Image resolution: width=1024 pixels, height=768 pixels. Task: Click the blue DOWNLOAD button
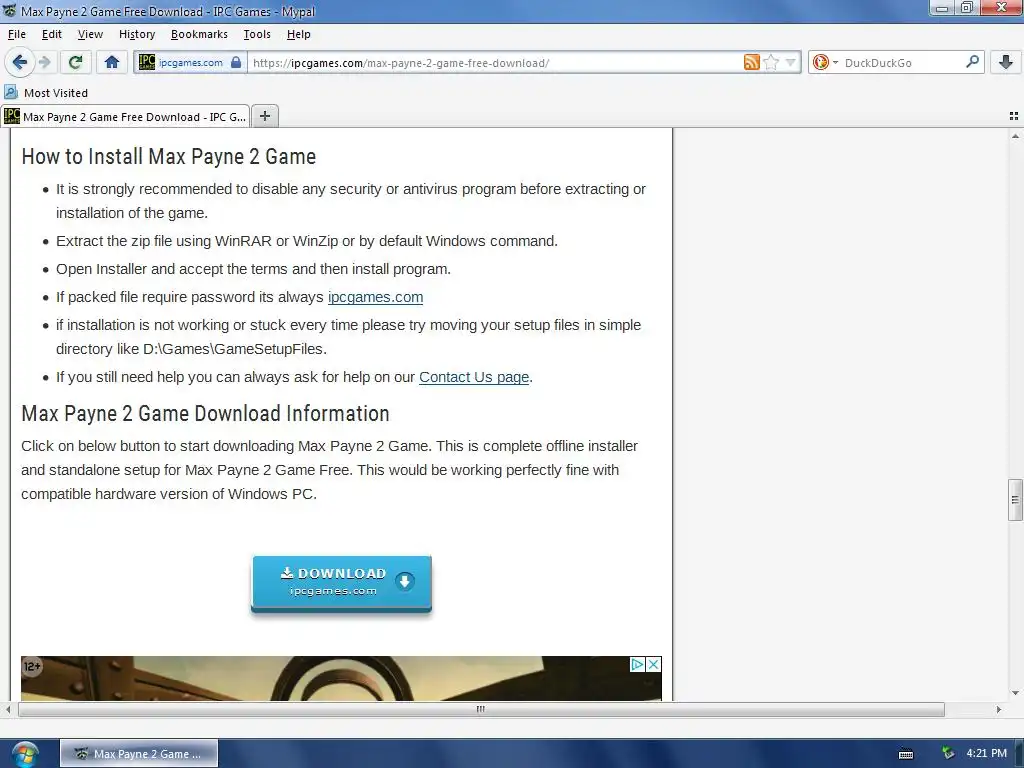[x=342, y=584]
